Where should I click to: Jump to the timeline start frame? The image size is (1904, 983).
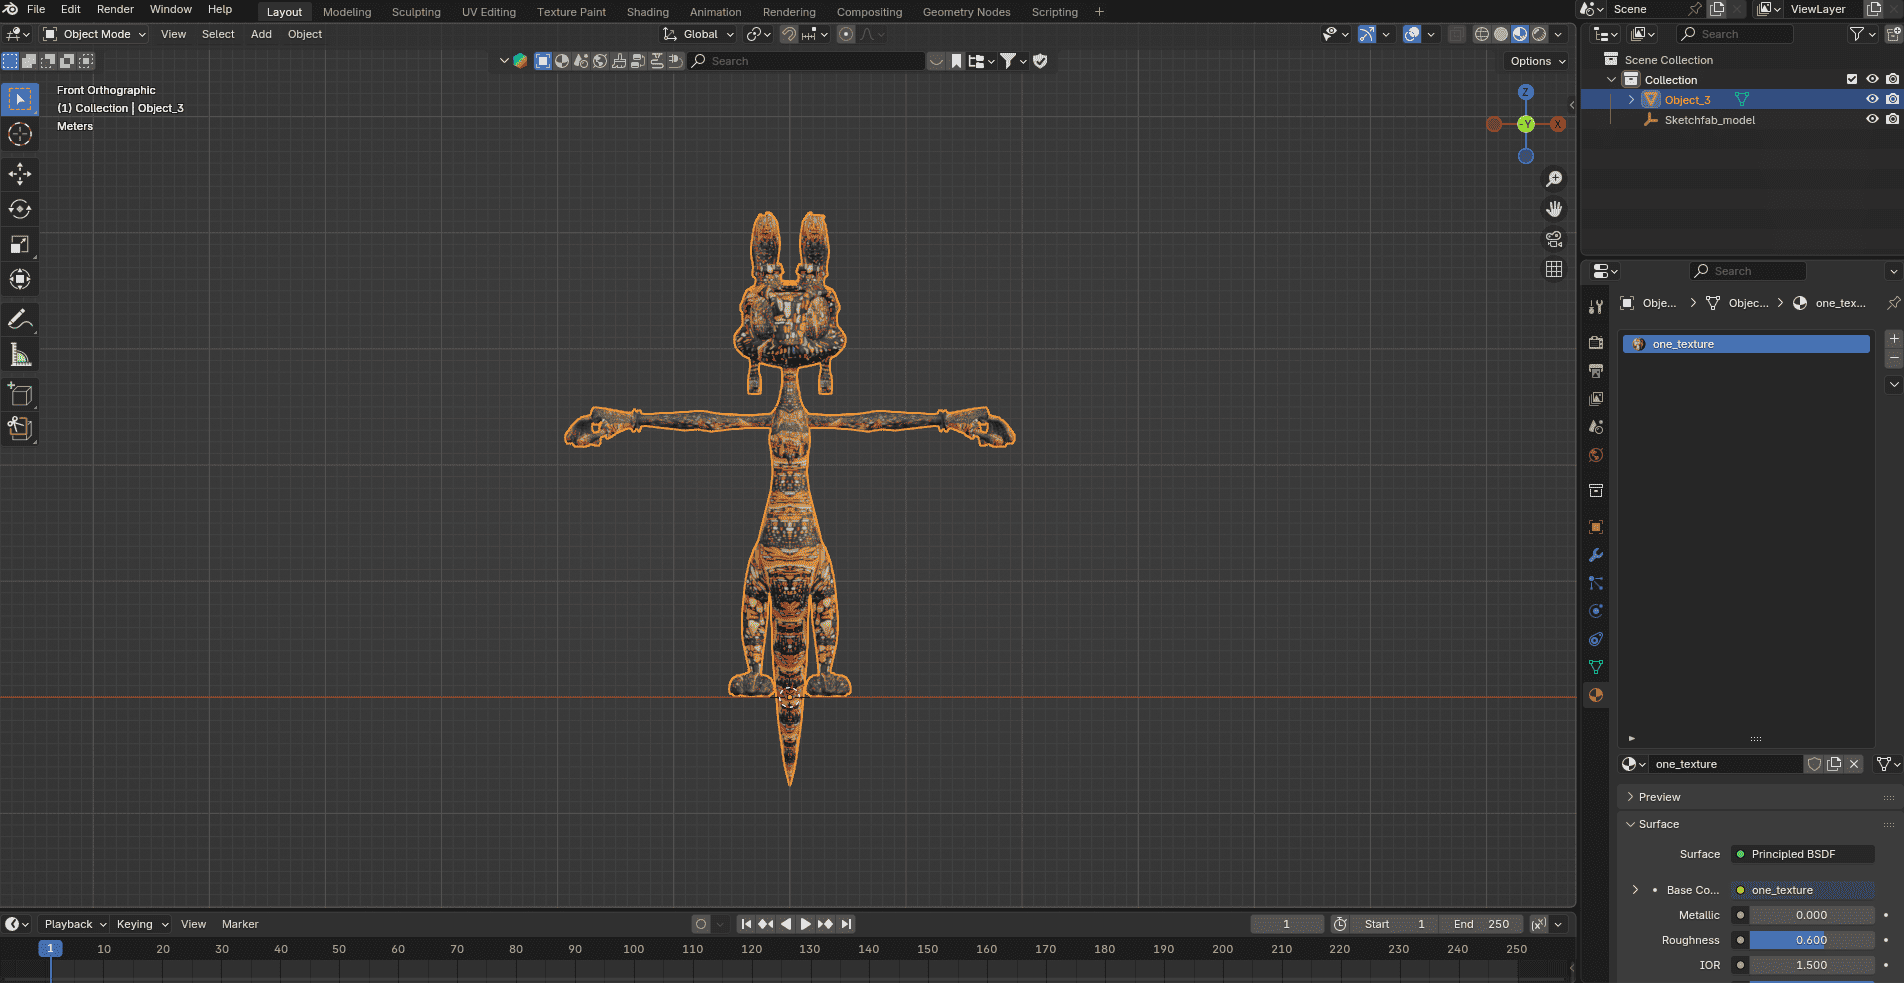point(746,924)
